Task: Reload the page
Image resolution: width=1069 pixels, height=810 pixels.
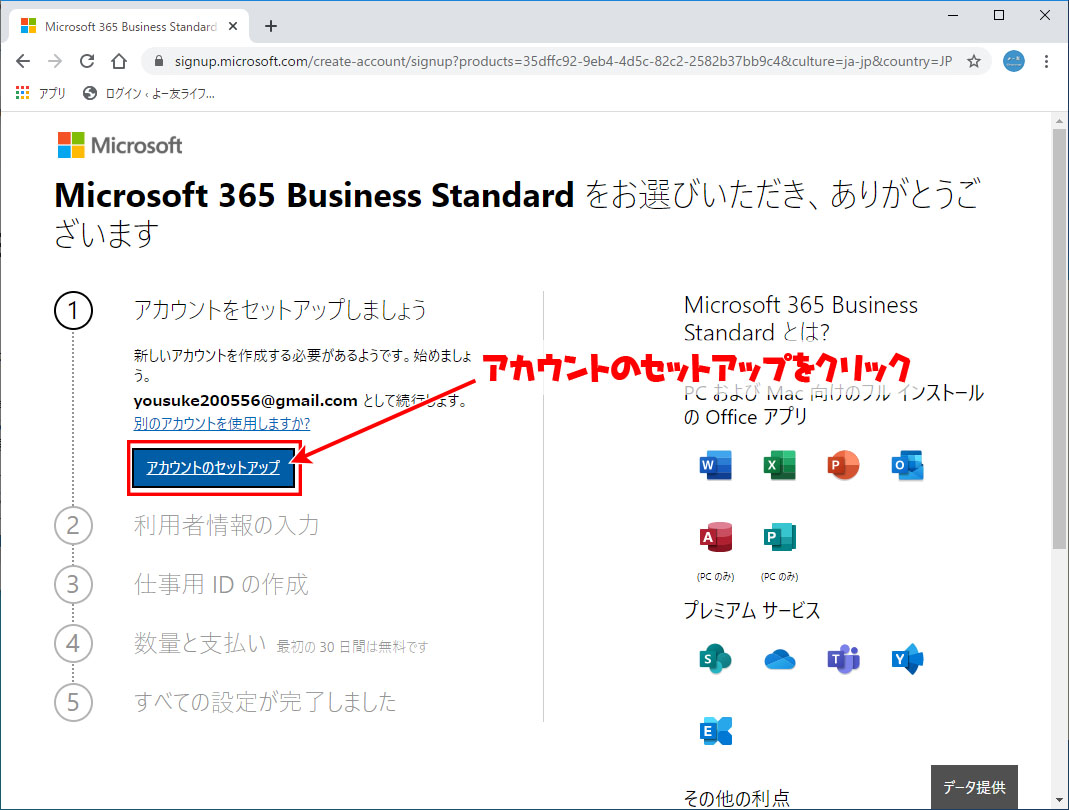Action: coord(87,61)
